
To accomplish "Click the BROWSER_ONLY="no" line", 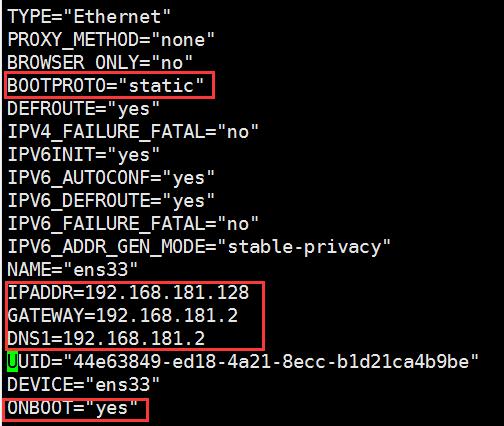I will 100,62.
